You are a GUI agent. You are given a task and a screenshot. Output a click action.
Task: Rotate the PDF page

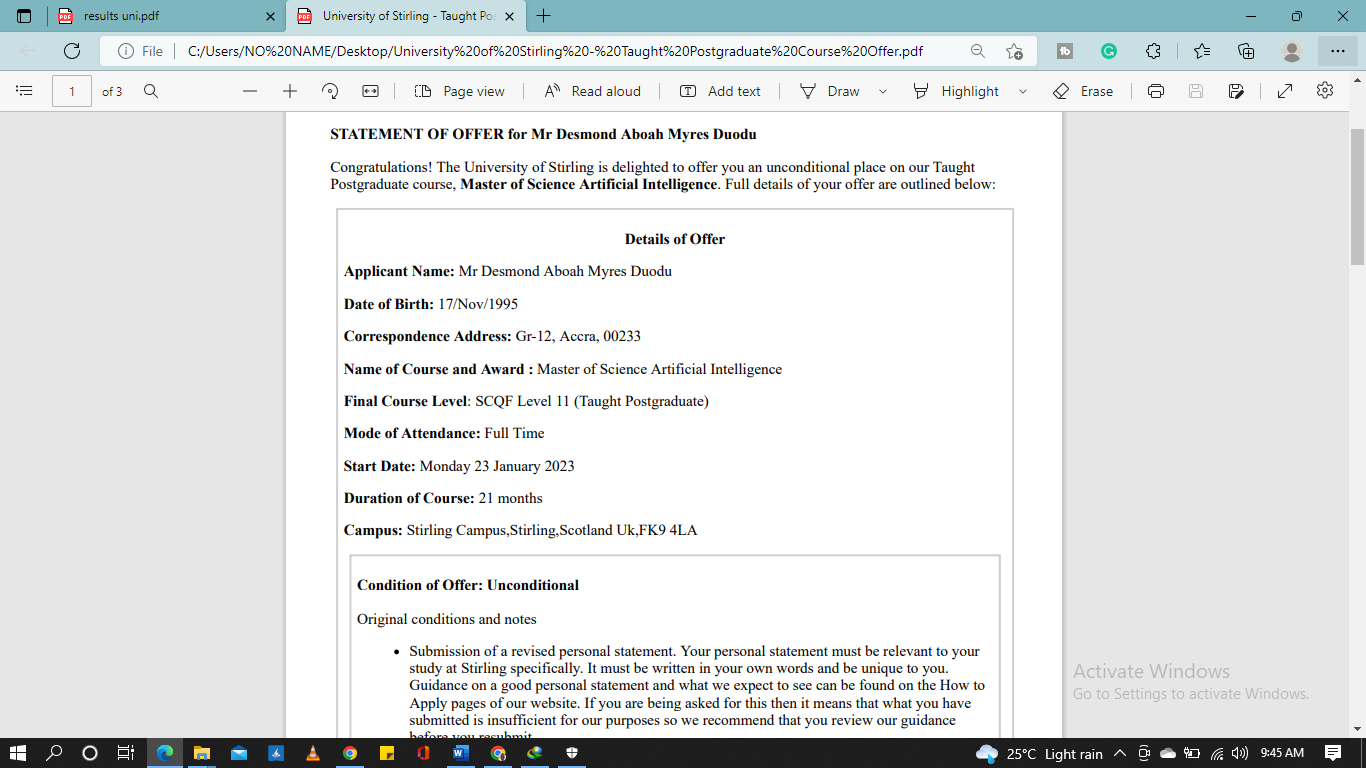[330, 91]
